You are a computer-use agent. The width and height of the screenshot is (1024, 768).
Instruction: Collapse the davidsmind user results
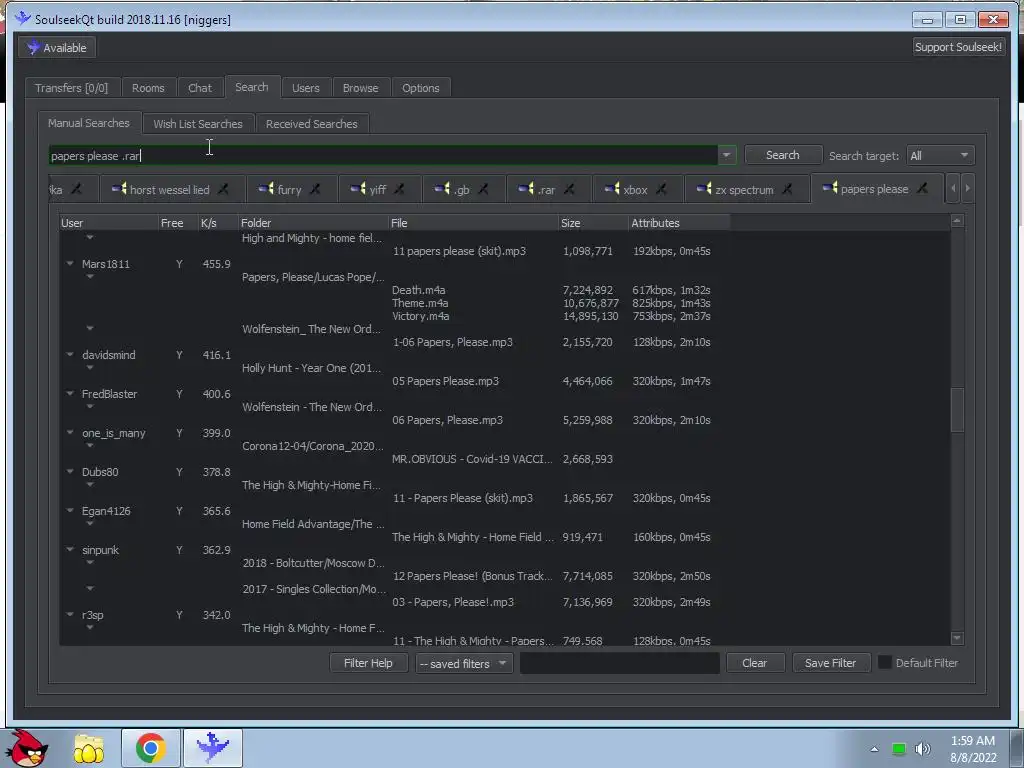70,355
